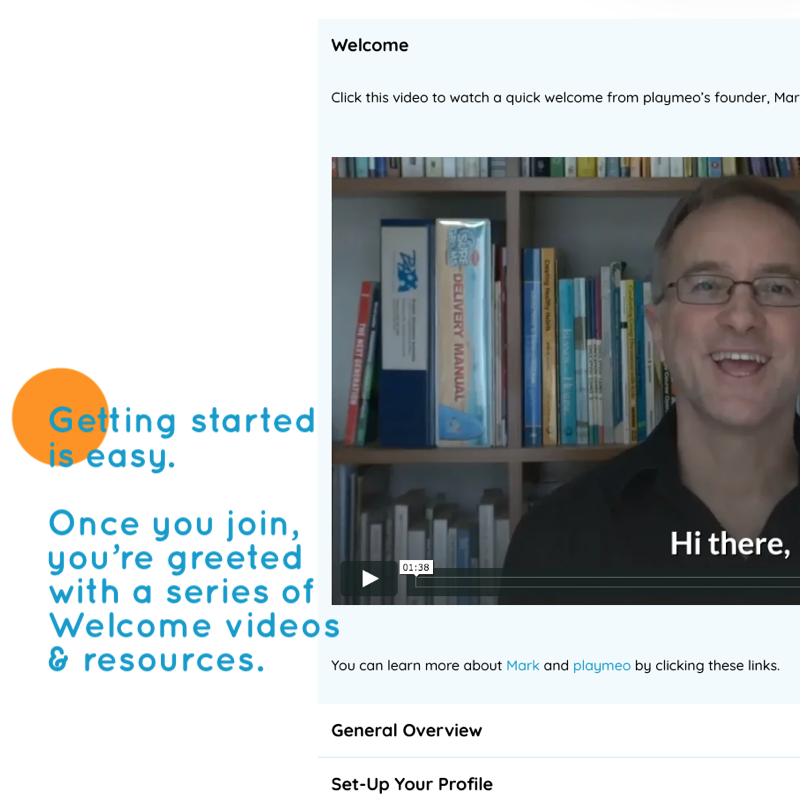This screenshot has height=800, width=800.
Task: Click the 01:38 duration marker
Action: click(416, 567)
